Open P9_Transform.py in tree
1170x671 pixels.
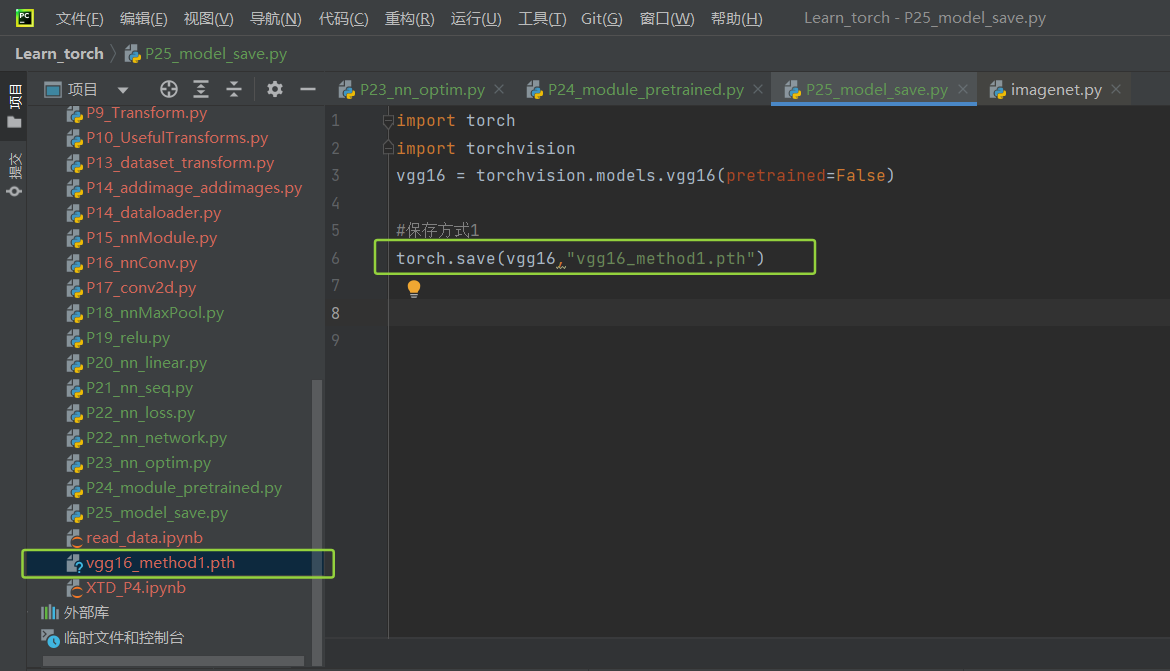tap(146, 113)
